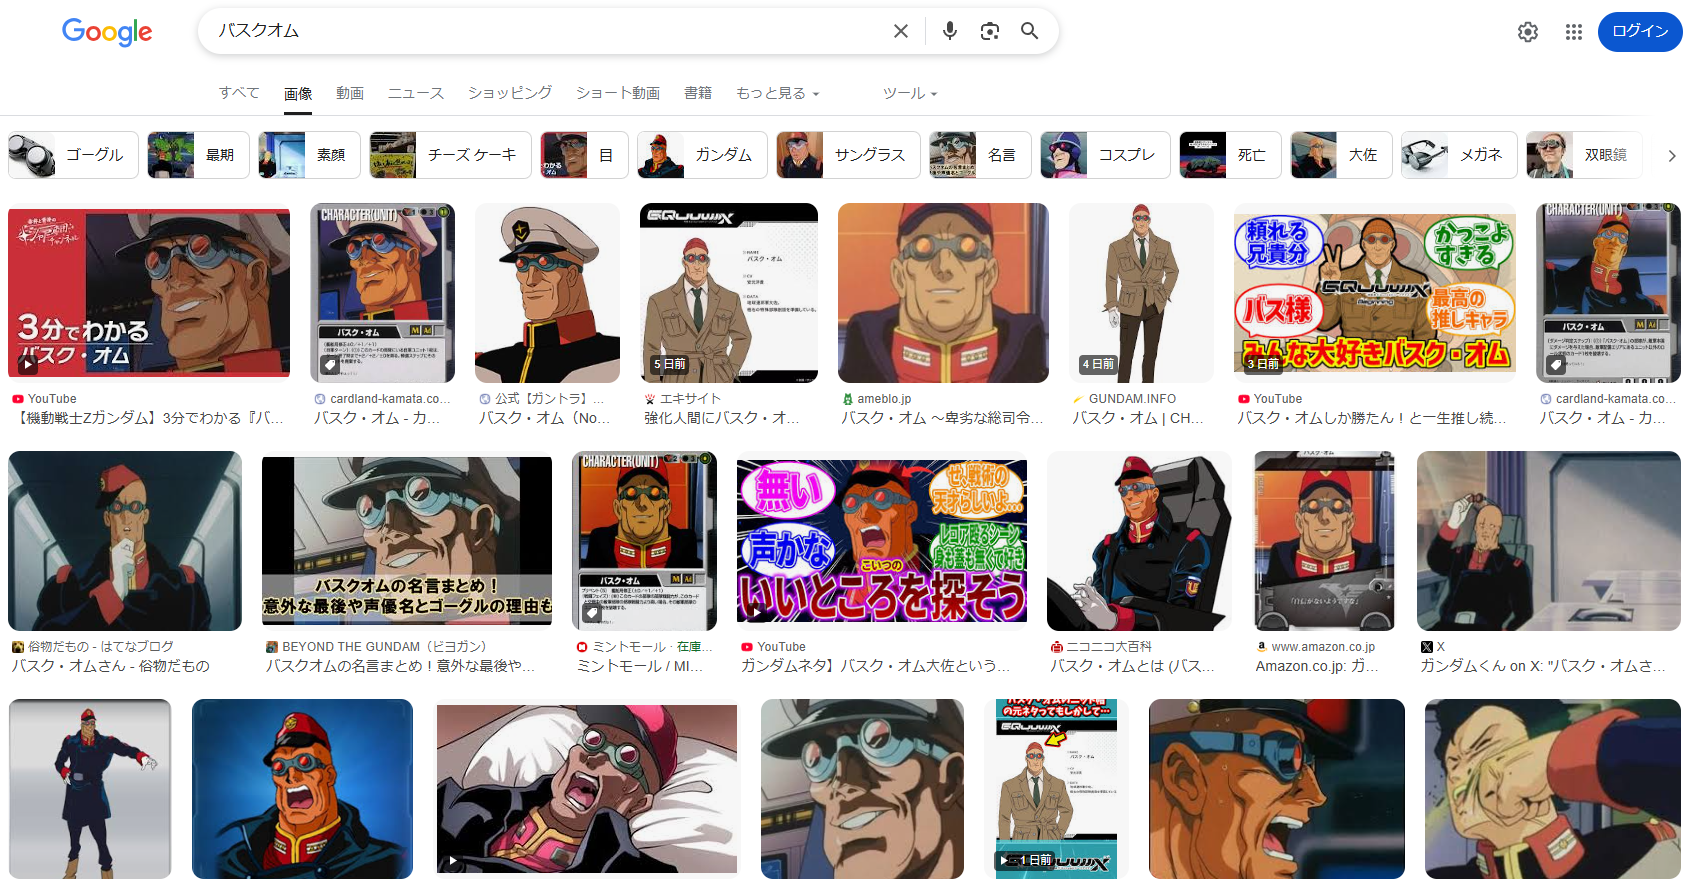Open the いいところを探そう YouTube thumbnail
Image resolution: width=1684 pixels, height=886 pixels.
pyautogui.click(x=882, y=541)
